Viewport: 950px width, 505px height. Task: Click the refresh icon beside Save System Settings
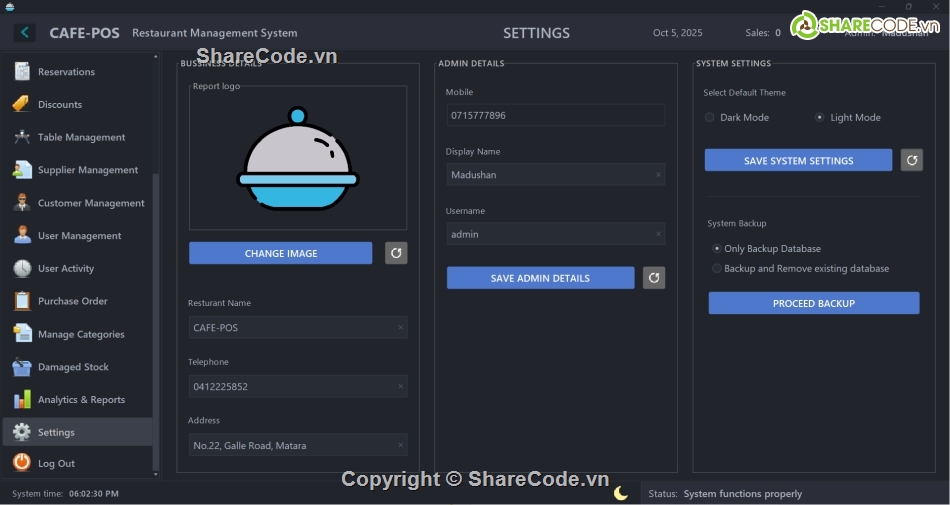[911, 160]
